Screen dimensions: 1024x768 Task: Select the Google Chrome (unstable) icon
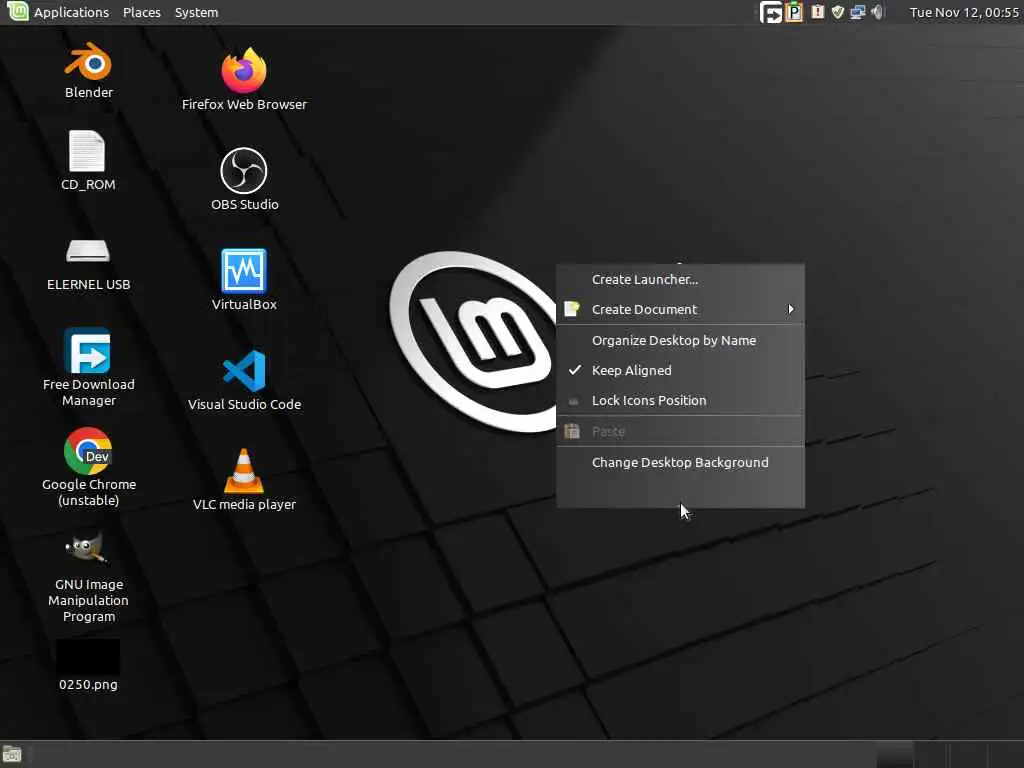pyautogui.click(x=88, y=451)
